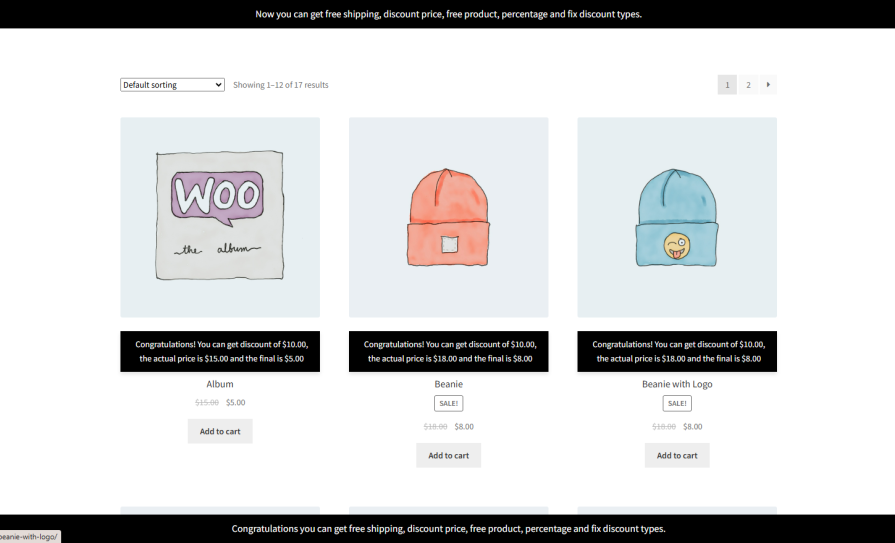Click the Beanie discount congratulations banner
Viewport: 895px width, 543px height.
(448, 351)
